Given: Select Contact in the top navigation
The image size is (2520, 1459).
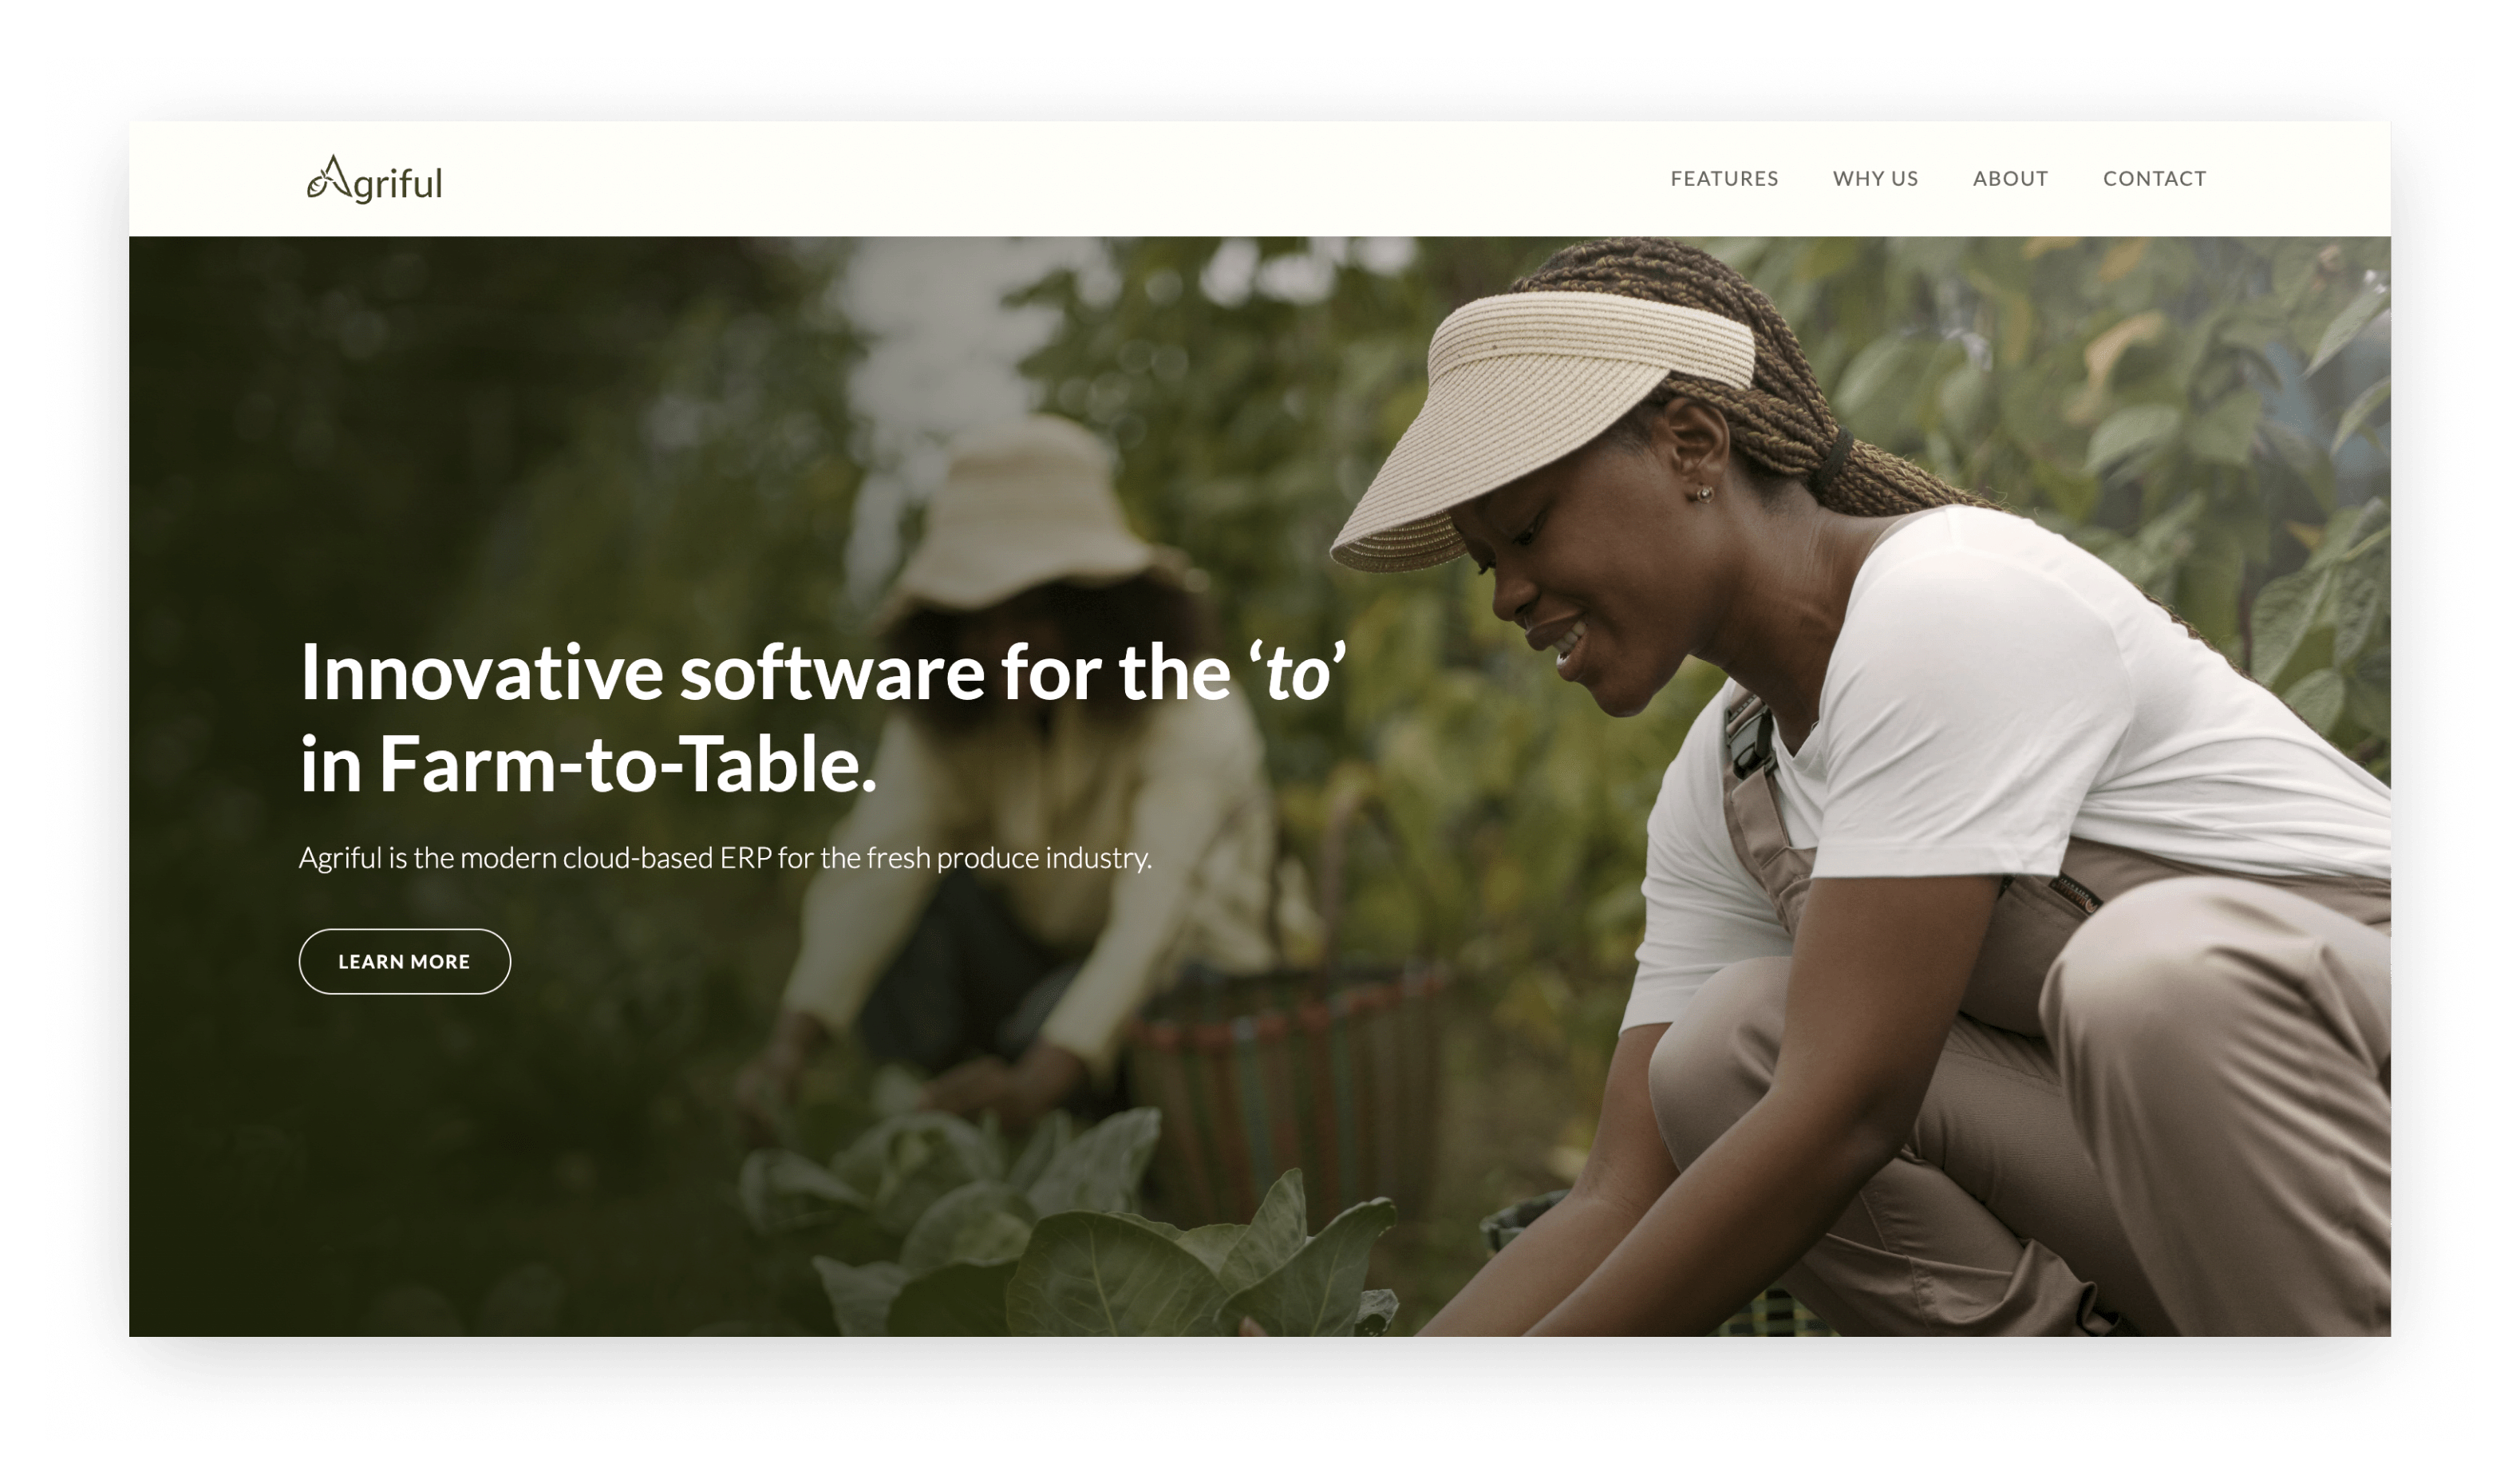Looking at the screenshot, I should coord(2154,179).
